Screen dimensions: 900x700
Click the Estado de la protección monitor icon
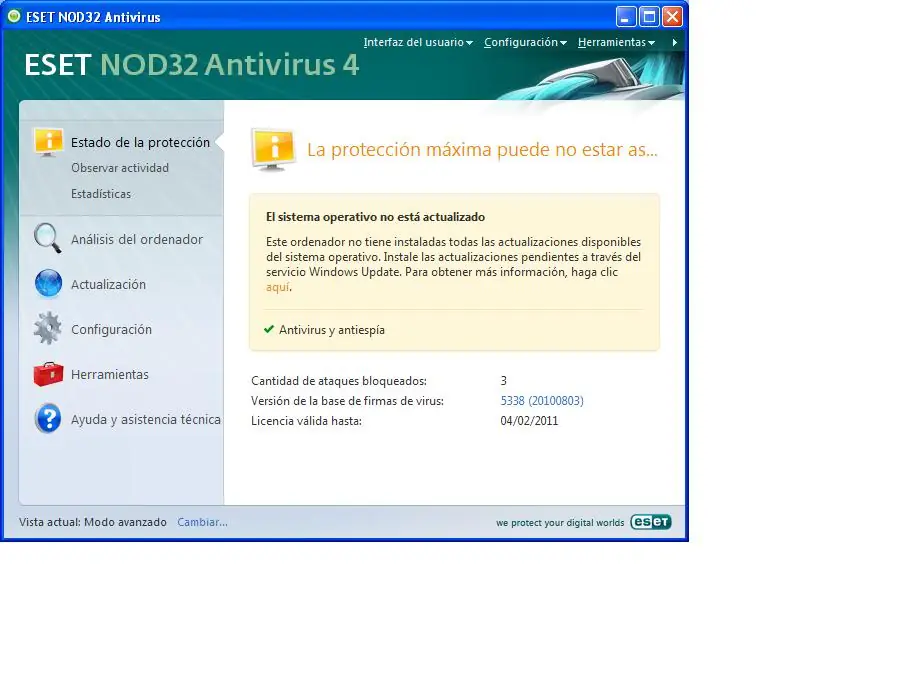click(48, 142)
